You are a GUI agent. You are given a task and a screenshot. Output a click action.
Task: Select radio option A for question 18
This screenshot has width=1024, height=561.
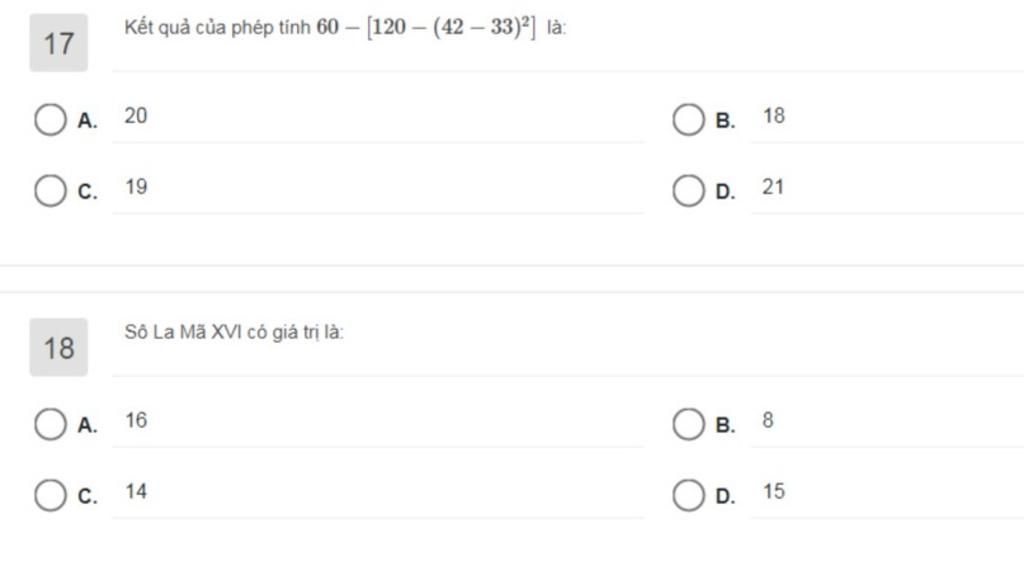click(49, 424)
